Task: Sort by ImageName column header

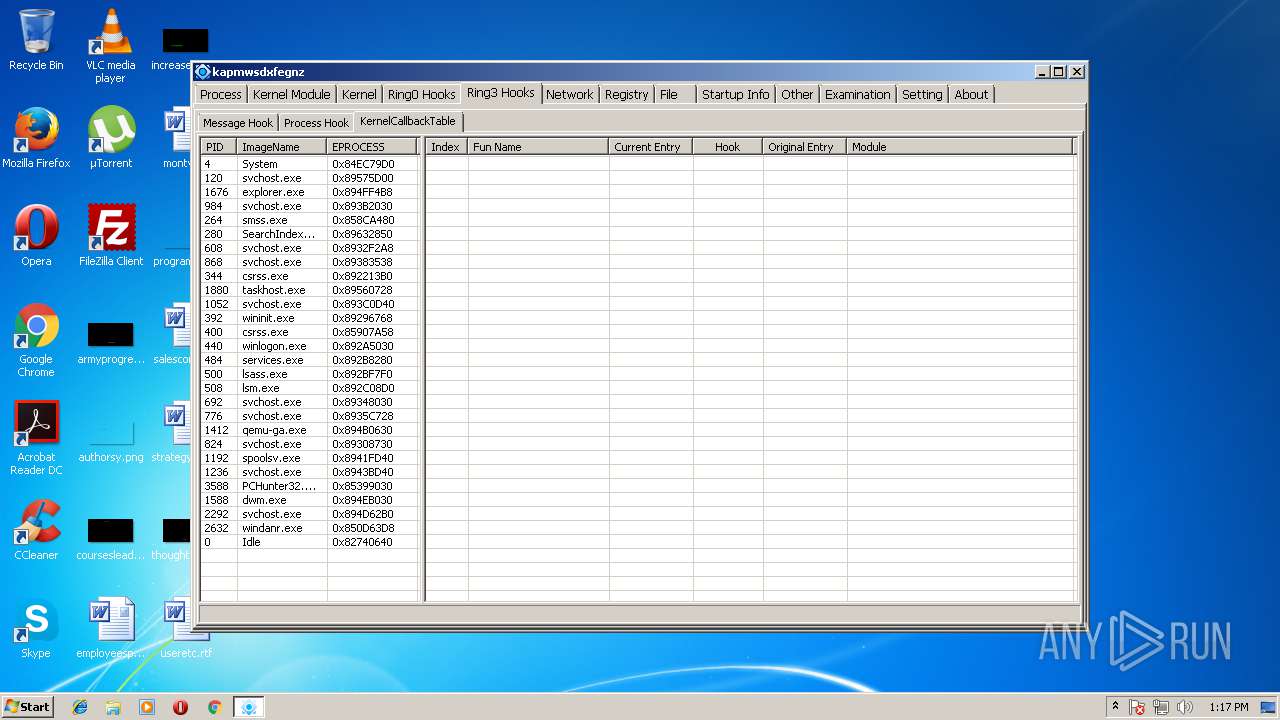Action: tap(282, 146)
